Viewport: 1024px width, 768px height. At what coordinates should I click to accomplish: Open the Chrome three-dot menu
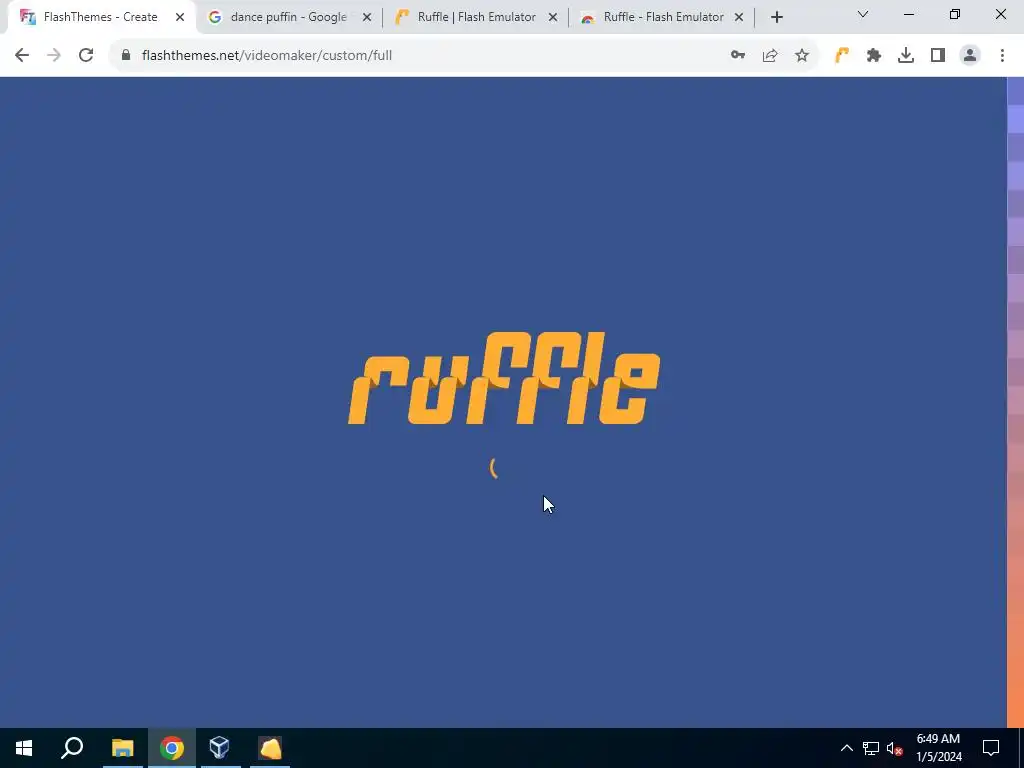(1002, 56)
